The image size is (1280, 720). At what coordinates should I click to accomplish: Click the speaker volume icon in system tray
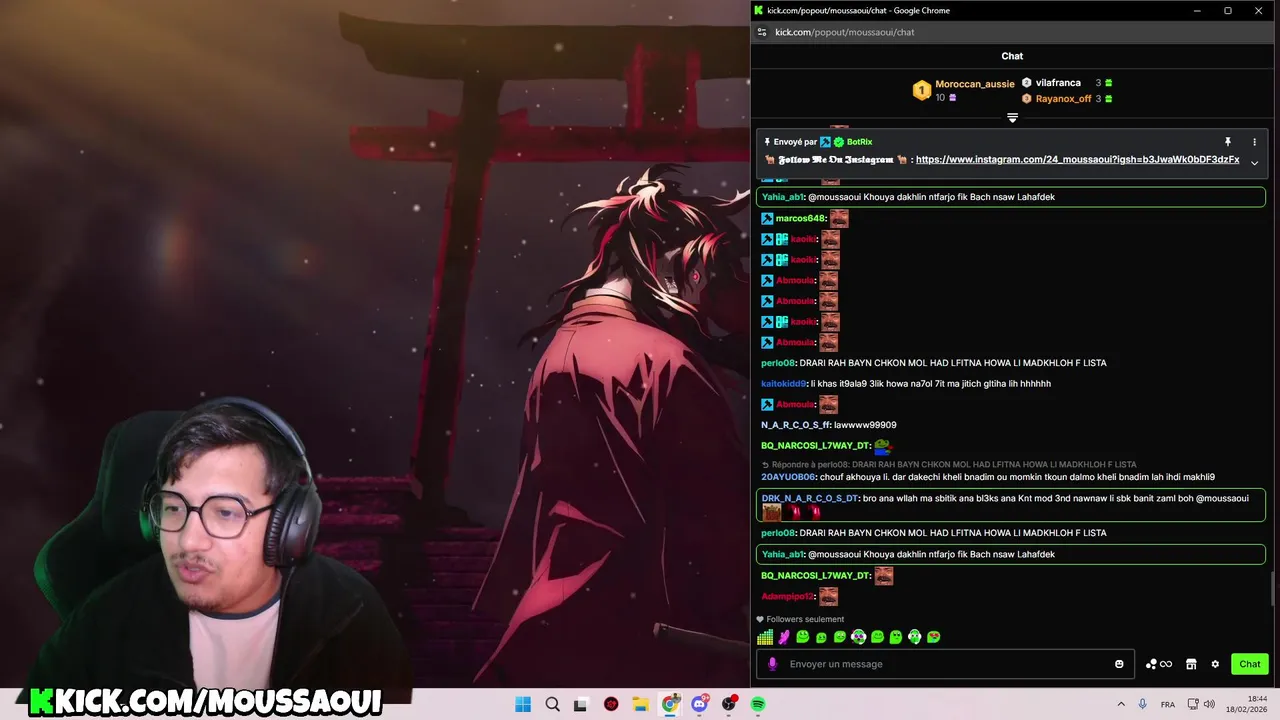(x=1211, y=704)
